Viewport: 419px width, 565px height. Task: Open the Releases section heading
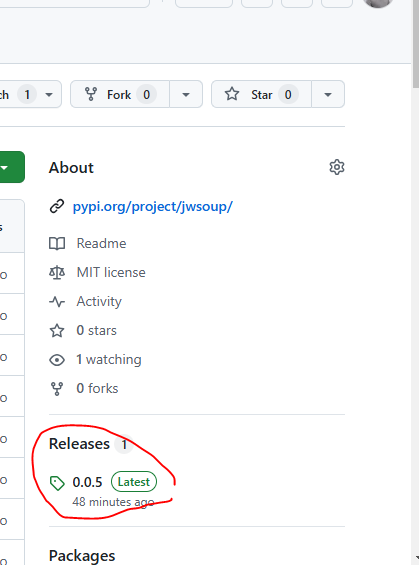point(79,444)
